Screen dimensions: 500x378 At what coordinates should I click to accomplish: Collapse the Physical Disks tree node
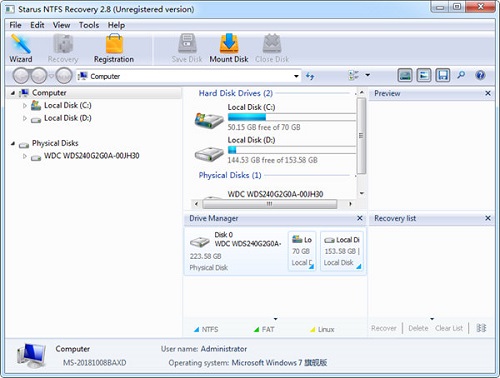coord(13,143)
